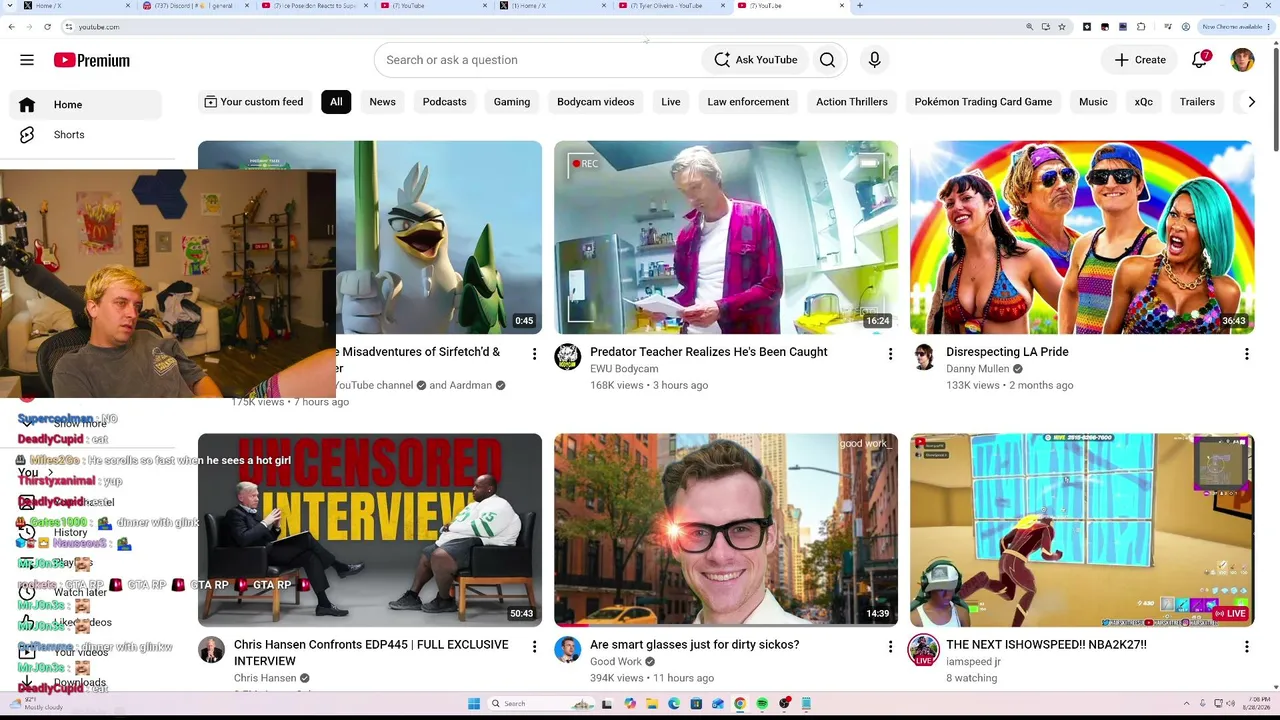Open the Disrespecting LA Pride title

coord(1007,352)
